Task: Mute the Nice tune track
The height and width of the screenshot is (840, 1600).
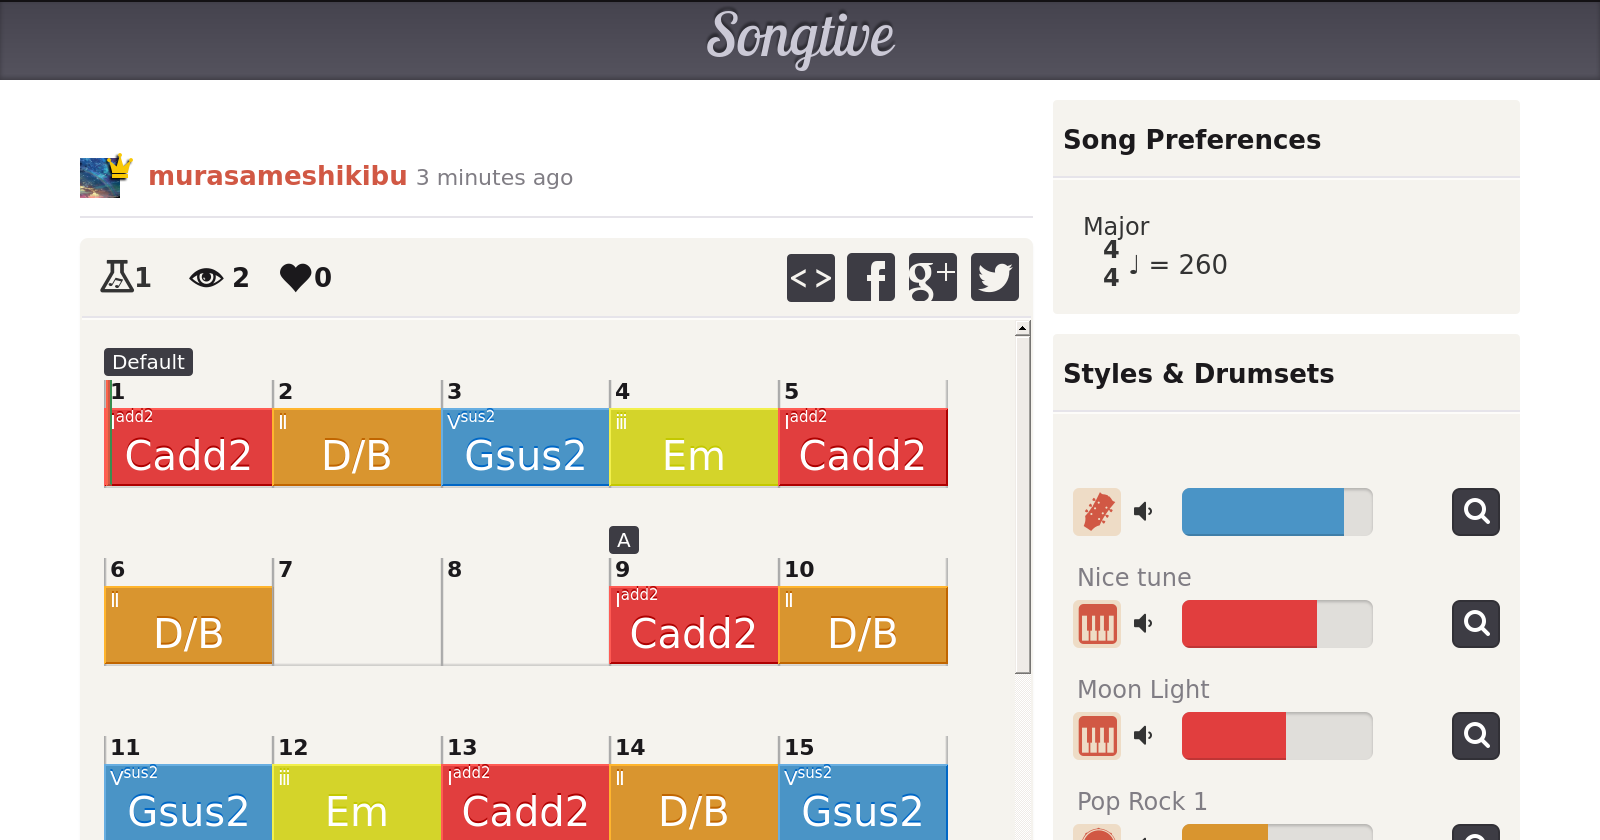Action: click(1144, 624)
